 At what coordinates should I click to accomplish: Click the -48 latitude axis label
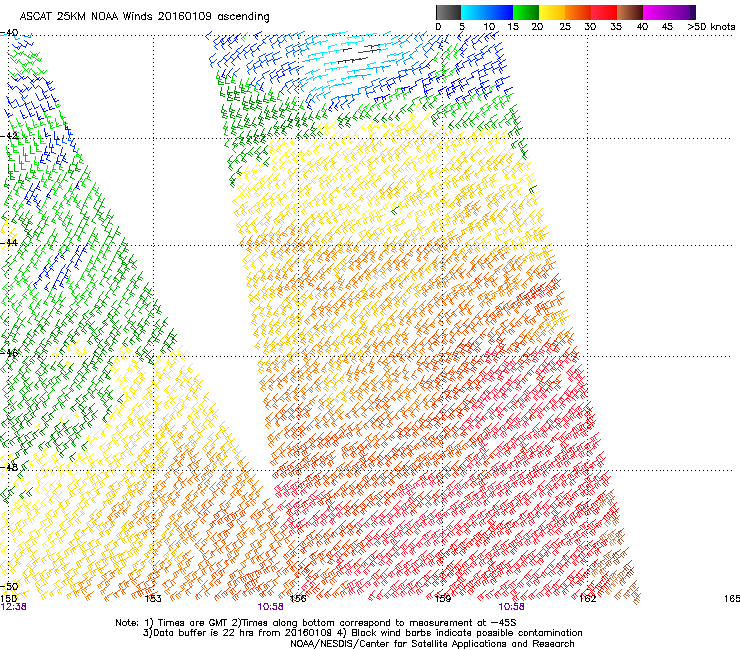pyautogui.click(x=9, y=467)
